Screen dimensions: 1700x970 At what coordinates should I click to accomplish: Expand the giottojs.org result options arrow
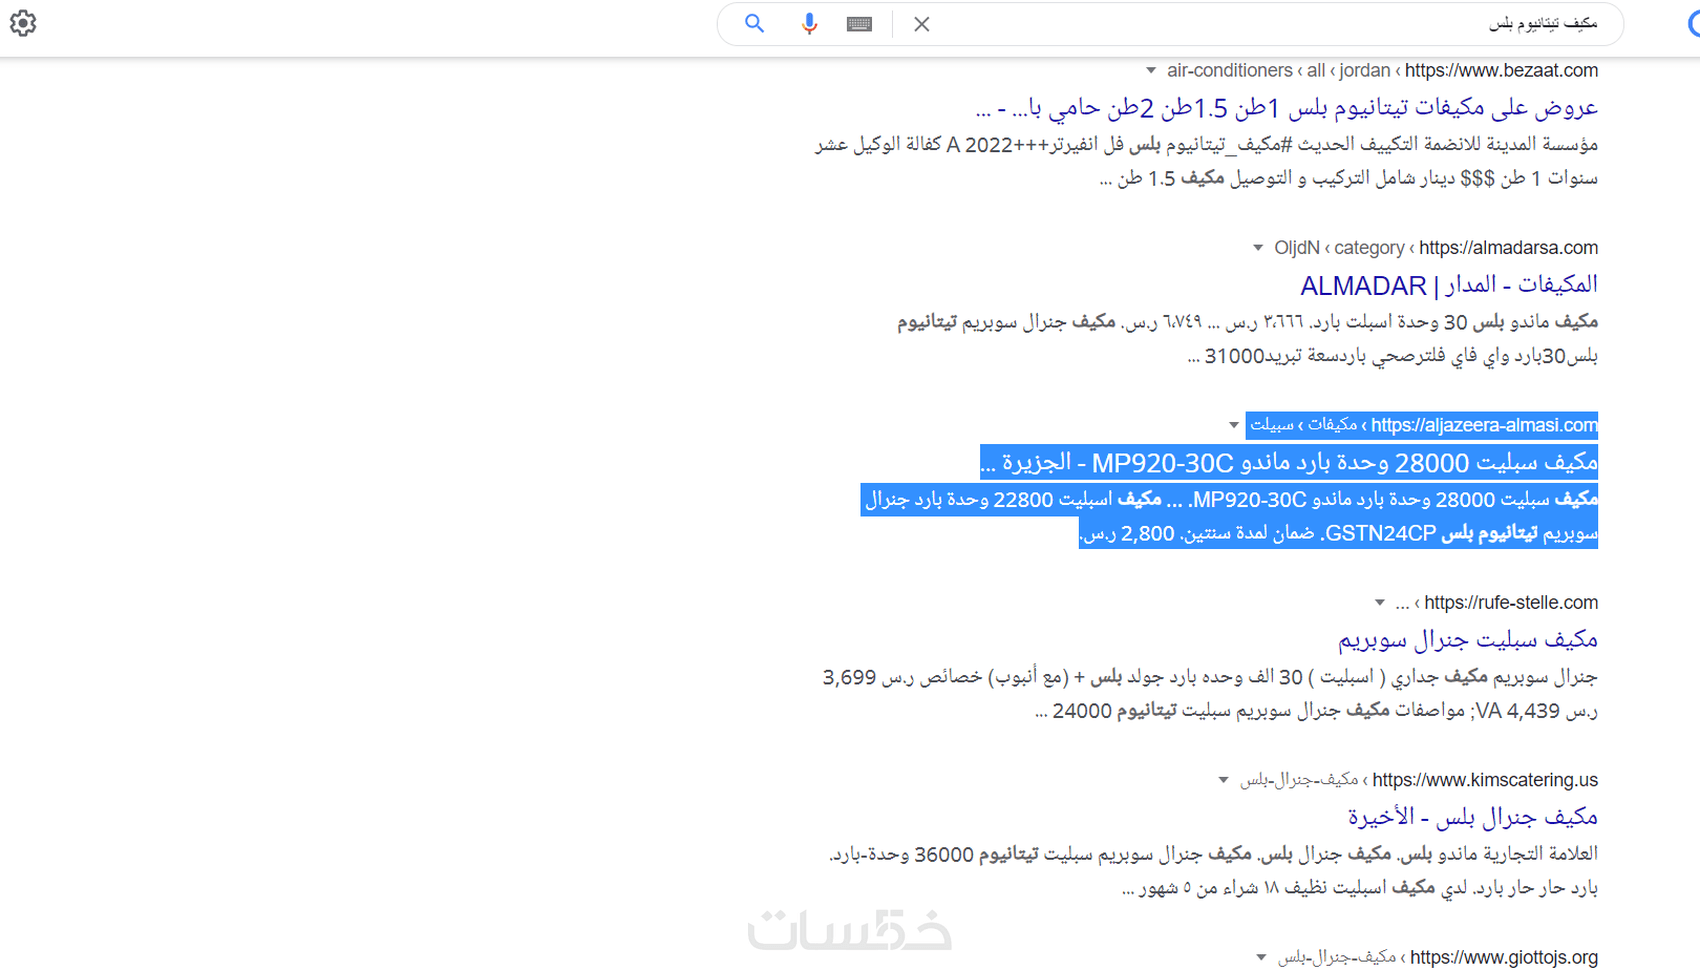(1261, 957)
